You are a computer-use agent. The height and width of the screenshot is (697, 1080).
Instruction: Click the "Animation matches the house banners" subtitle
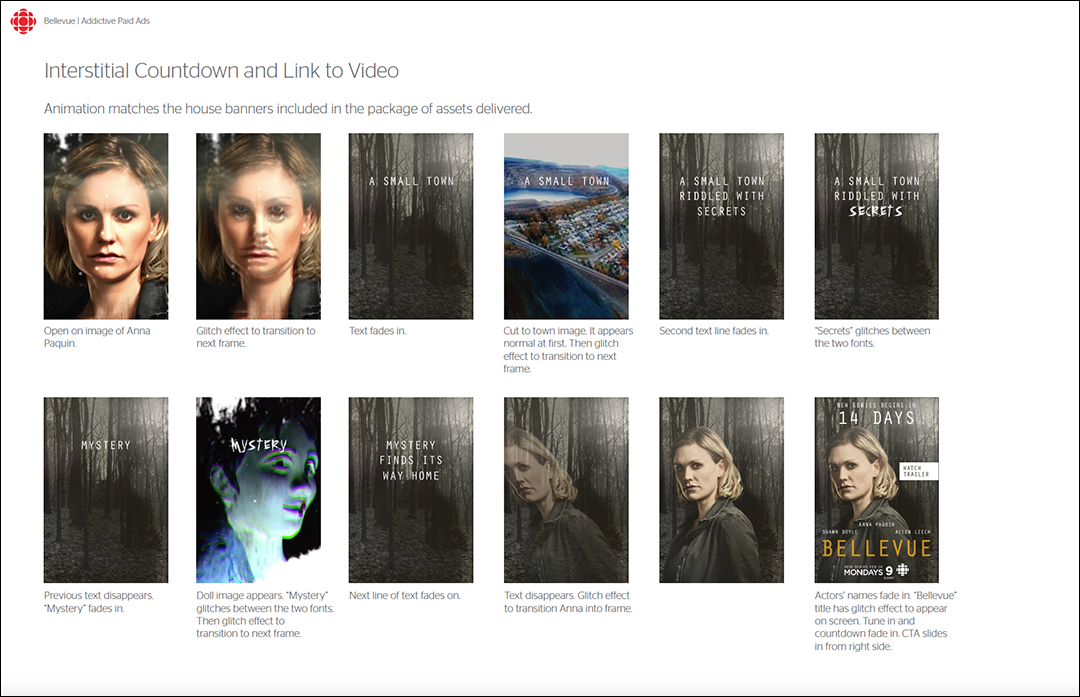pos(288,109)
